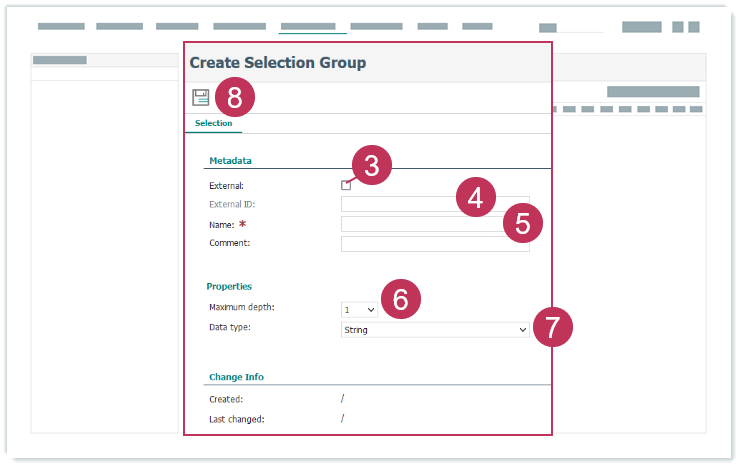Open the Maximum depth dropdown

(359, 310)
